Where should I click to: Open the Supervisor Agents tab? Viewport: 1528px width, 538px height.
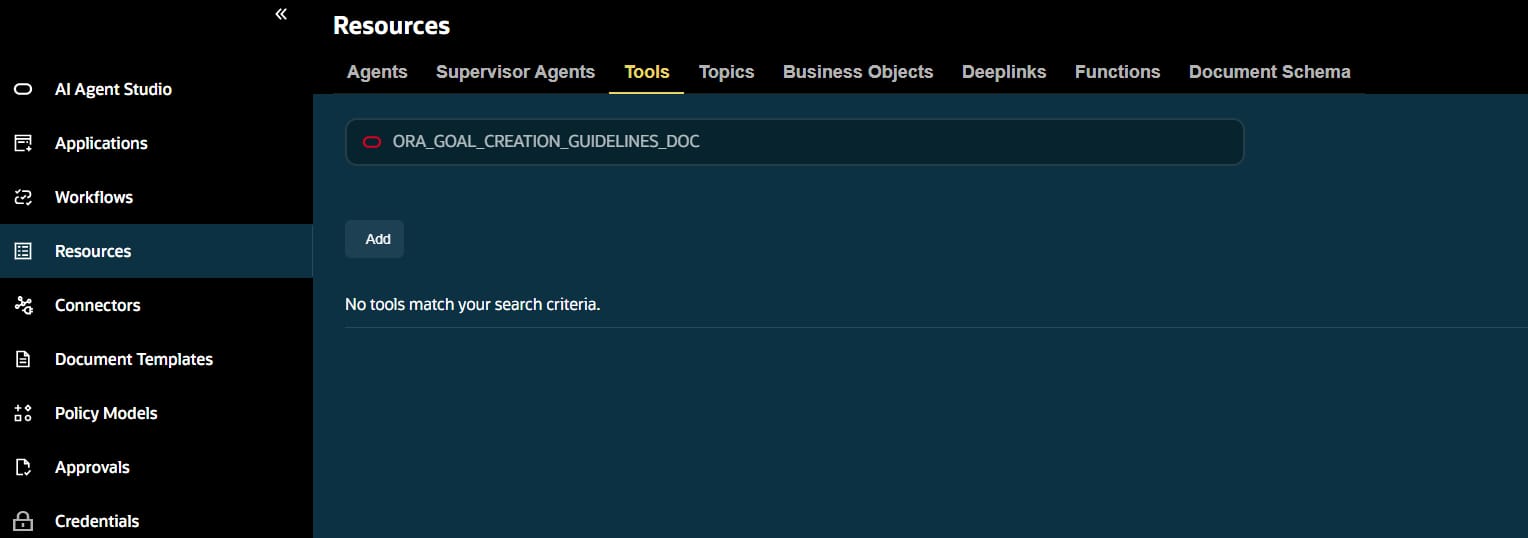tap(515, 72)
